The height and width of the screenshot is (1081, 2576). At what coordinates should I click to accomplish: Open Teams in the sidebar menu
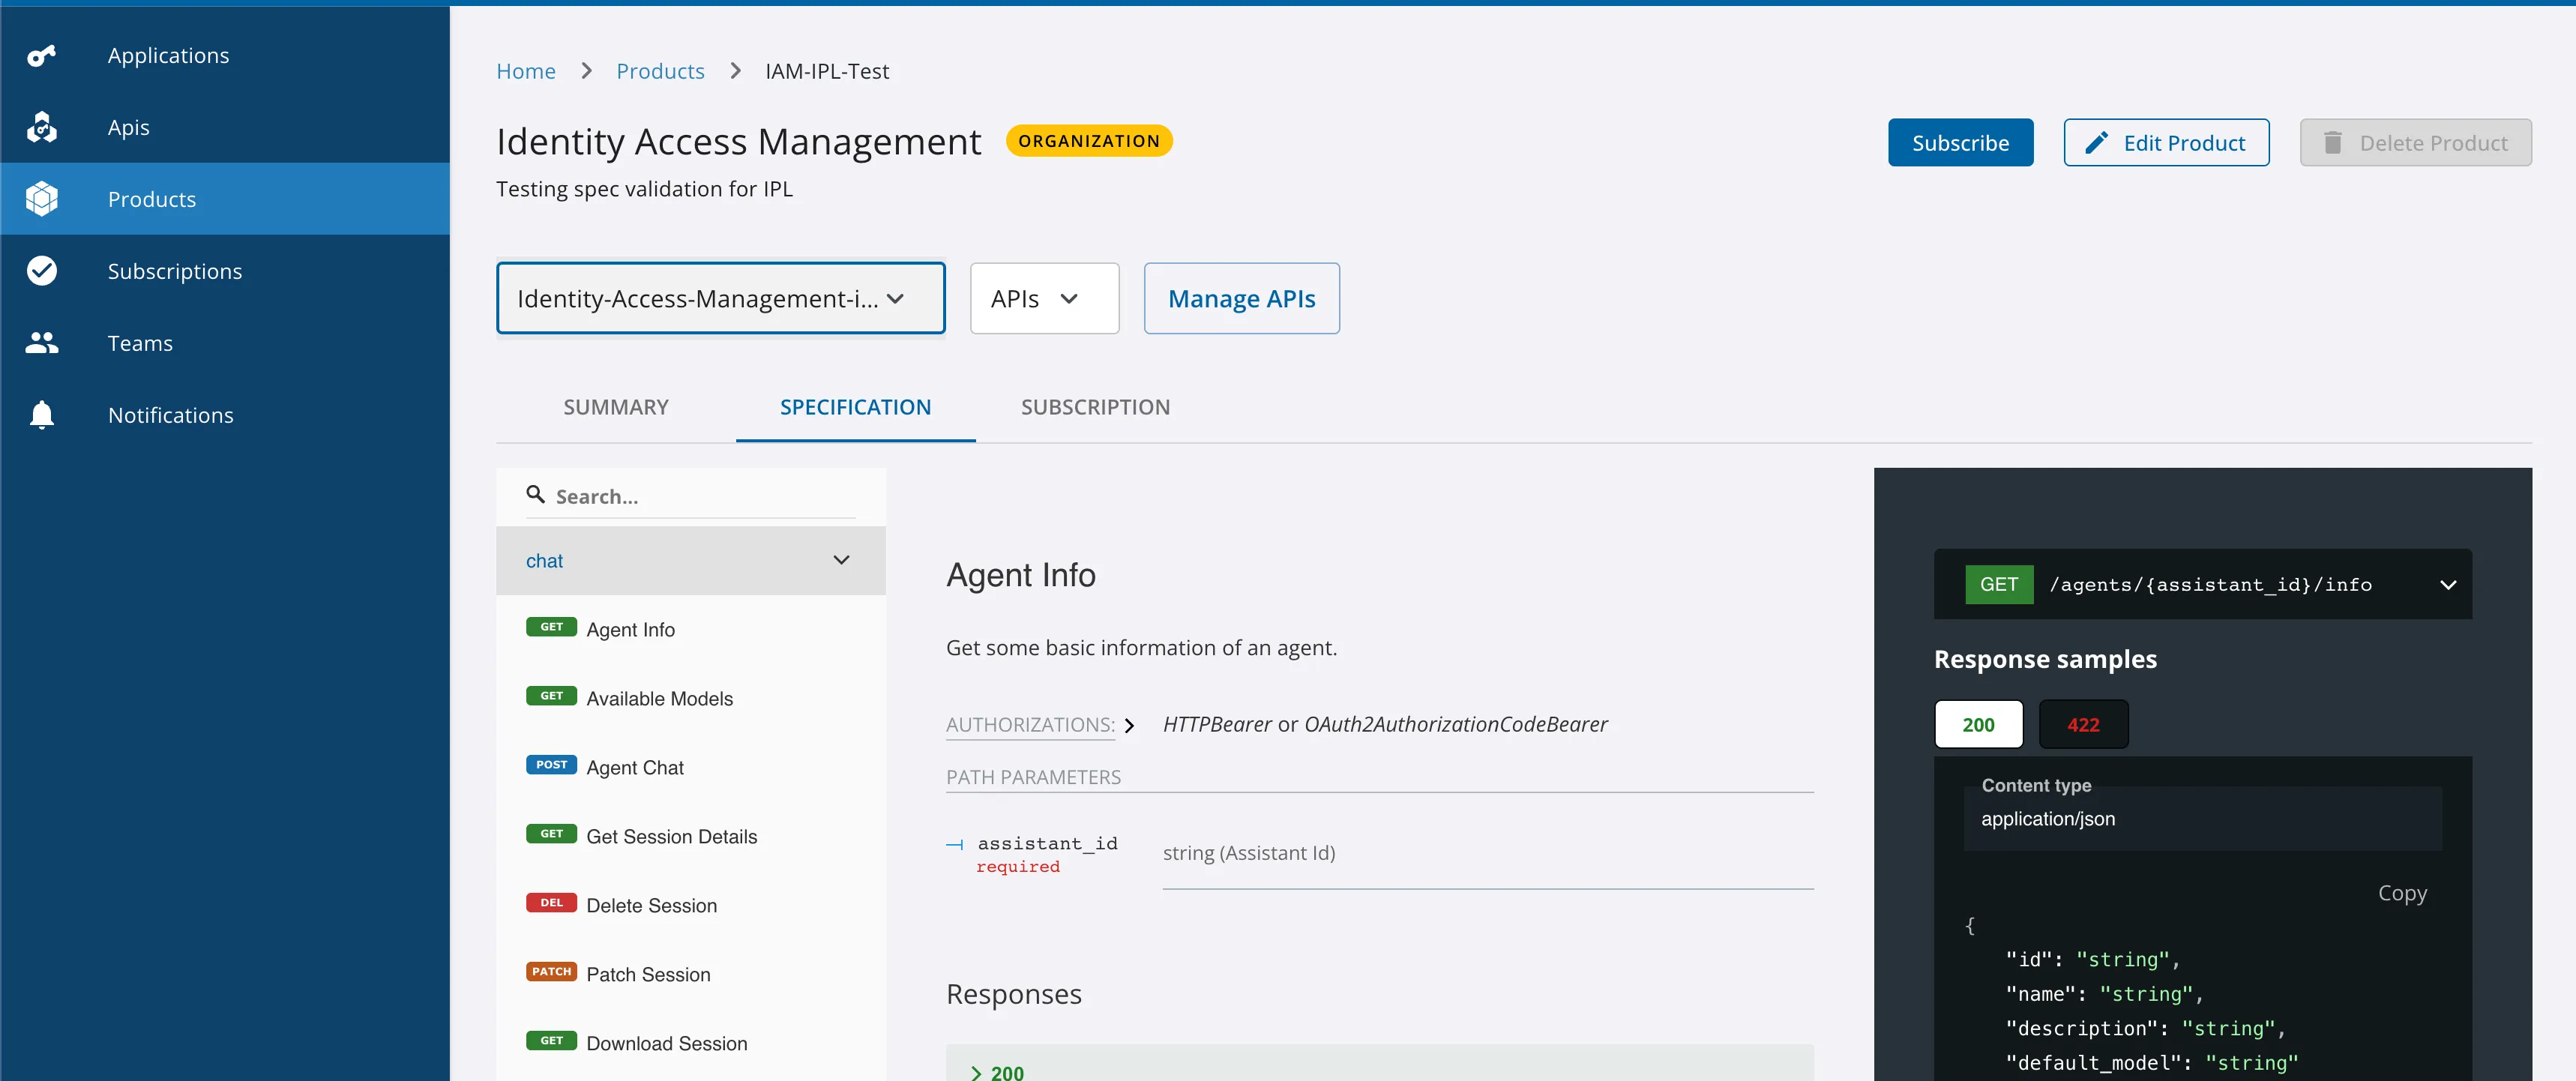225,343
